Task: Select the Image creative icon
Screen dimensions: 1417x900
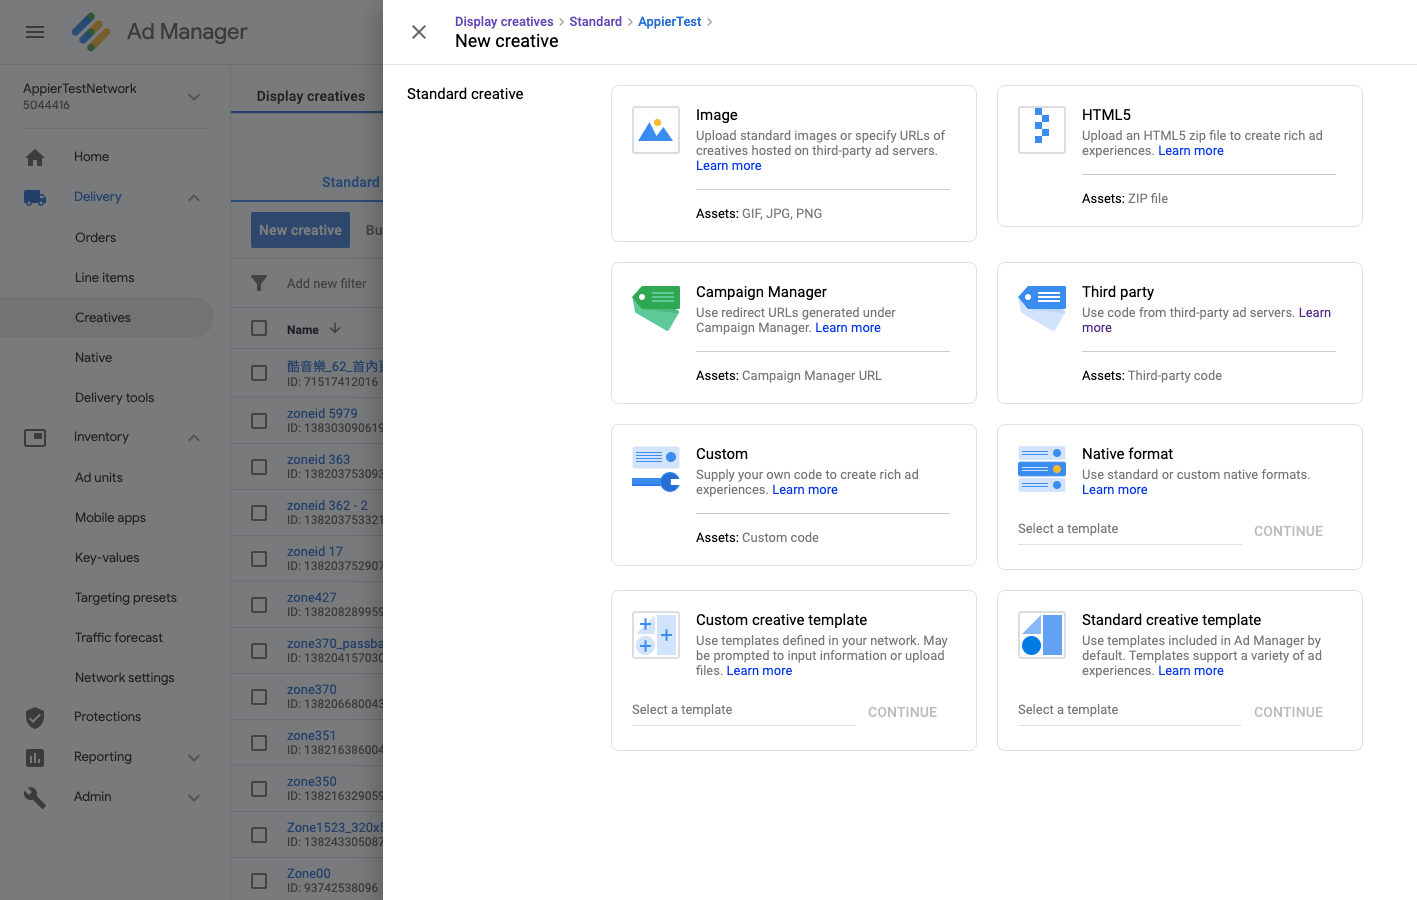Action: [x=656, y=130]
